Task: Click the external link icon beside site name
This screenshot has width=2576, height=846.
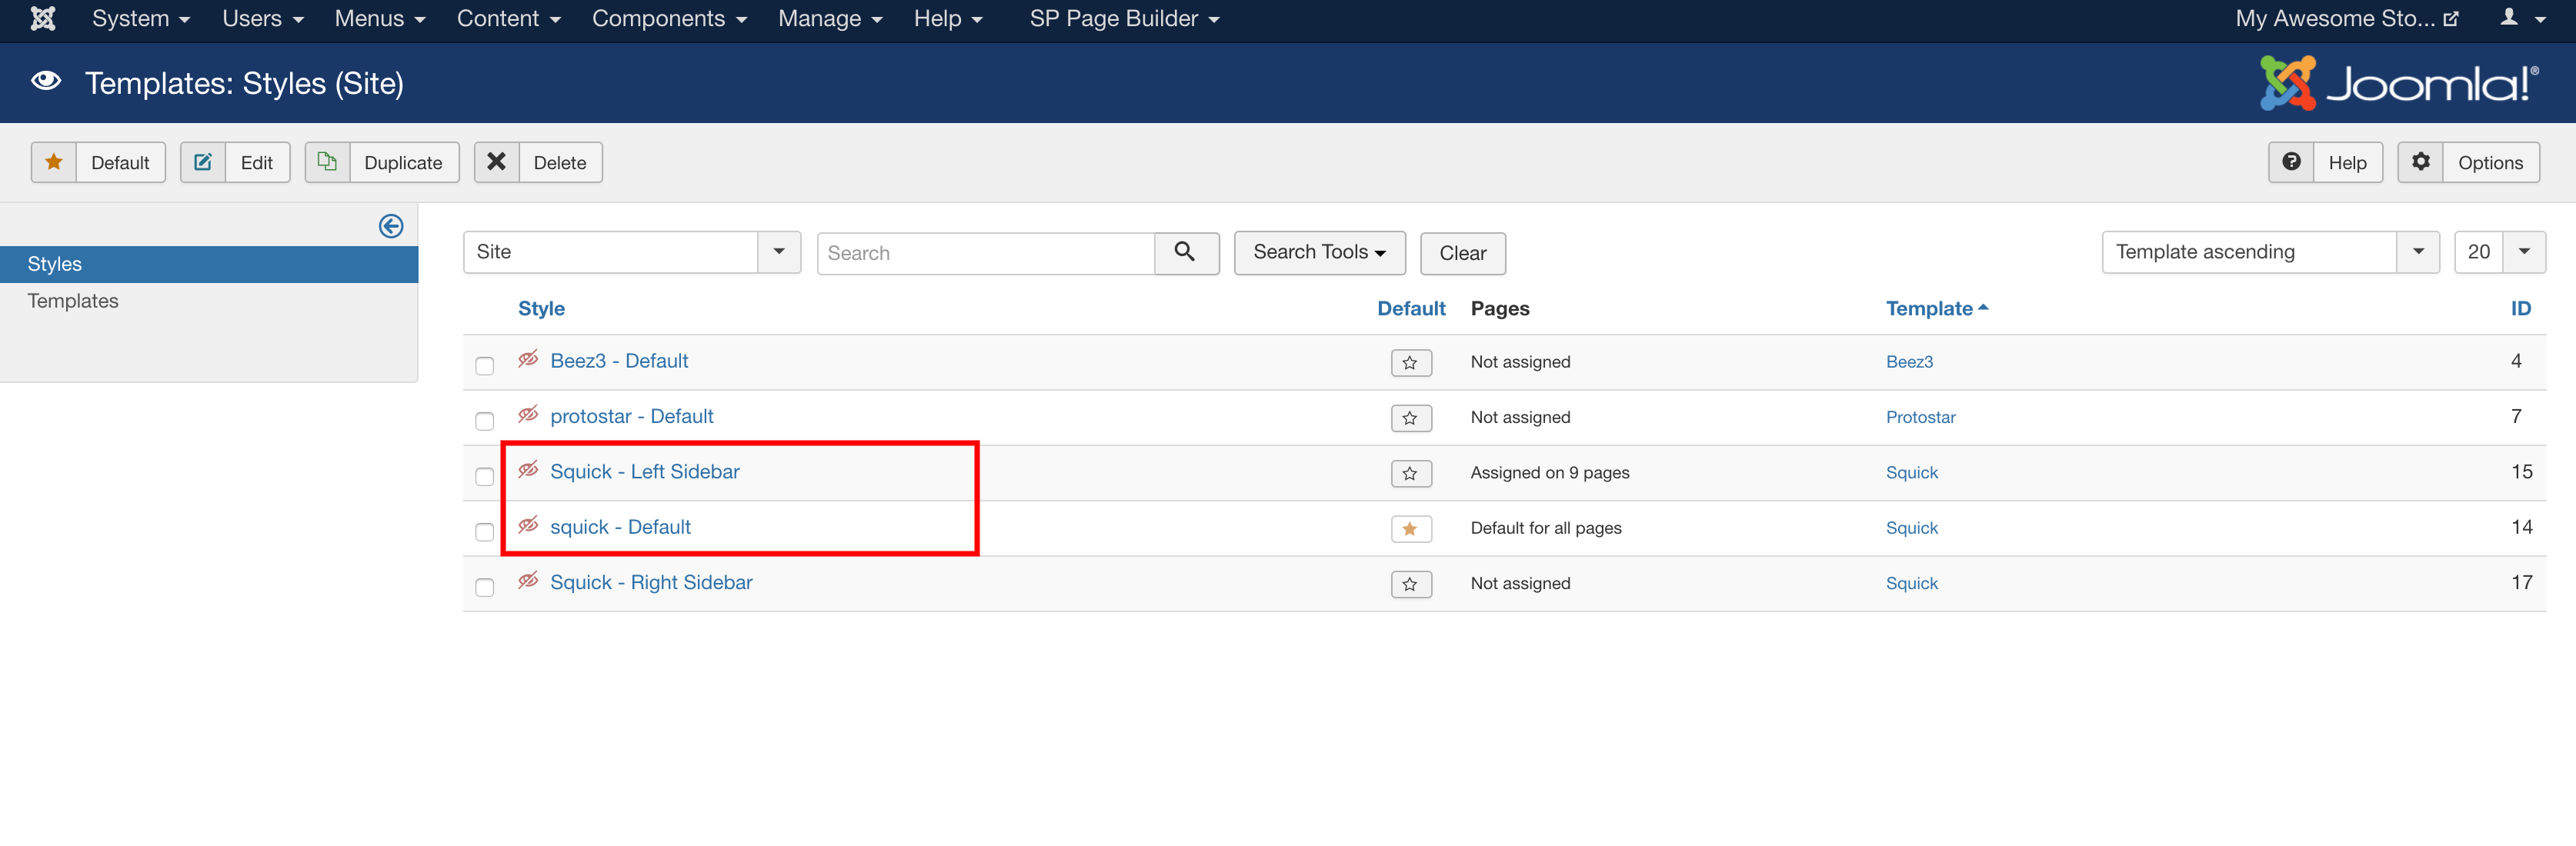Action: click(2451, 19)
